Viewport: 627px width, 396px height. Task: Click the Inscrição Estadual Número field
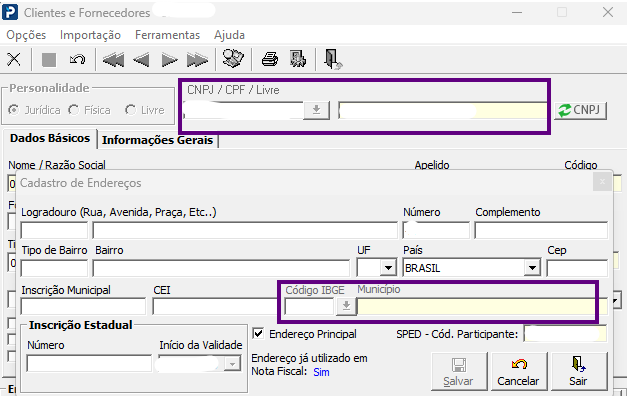(89, 364)
